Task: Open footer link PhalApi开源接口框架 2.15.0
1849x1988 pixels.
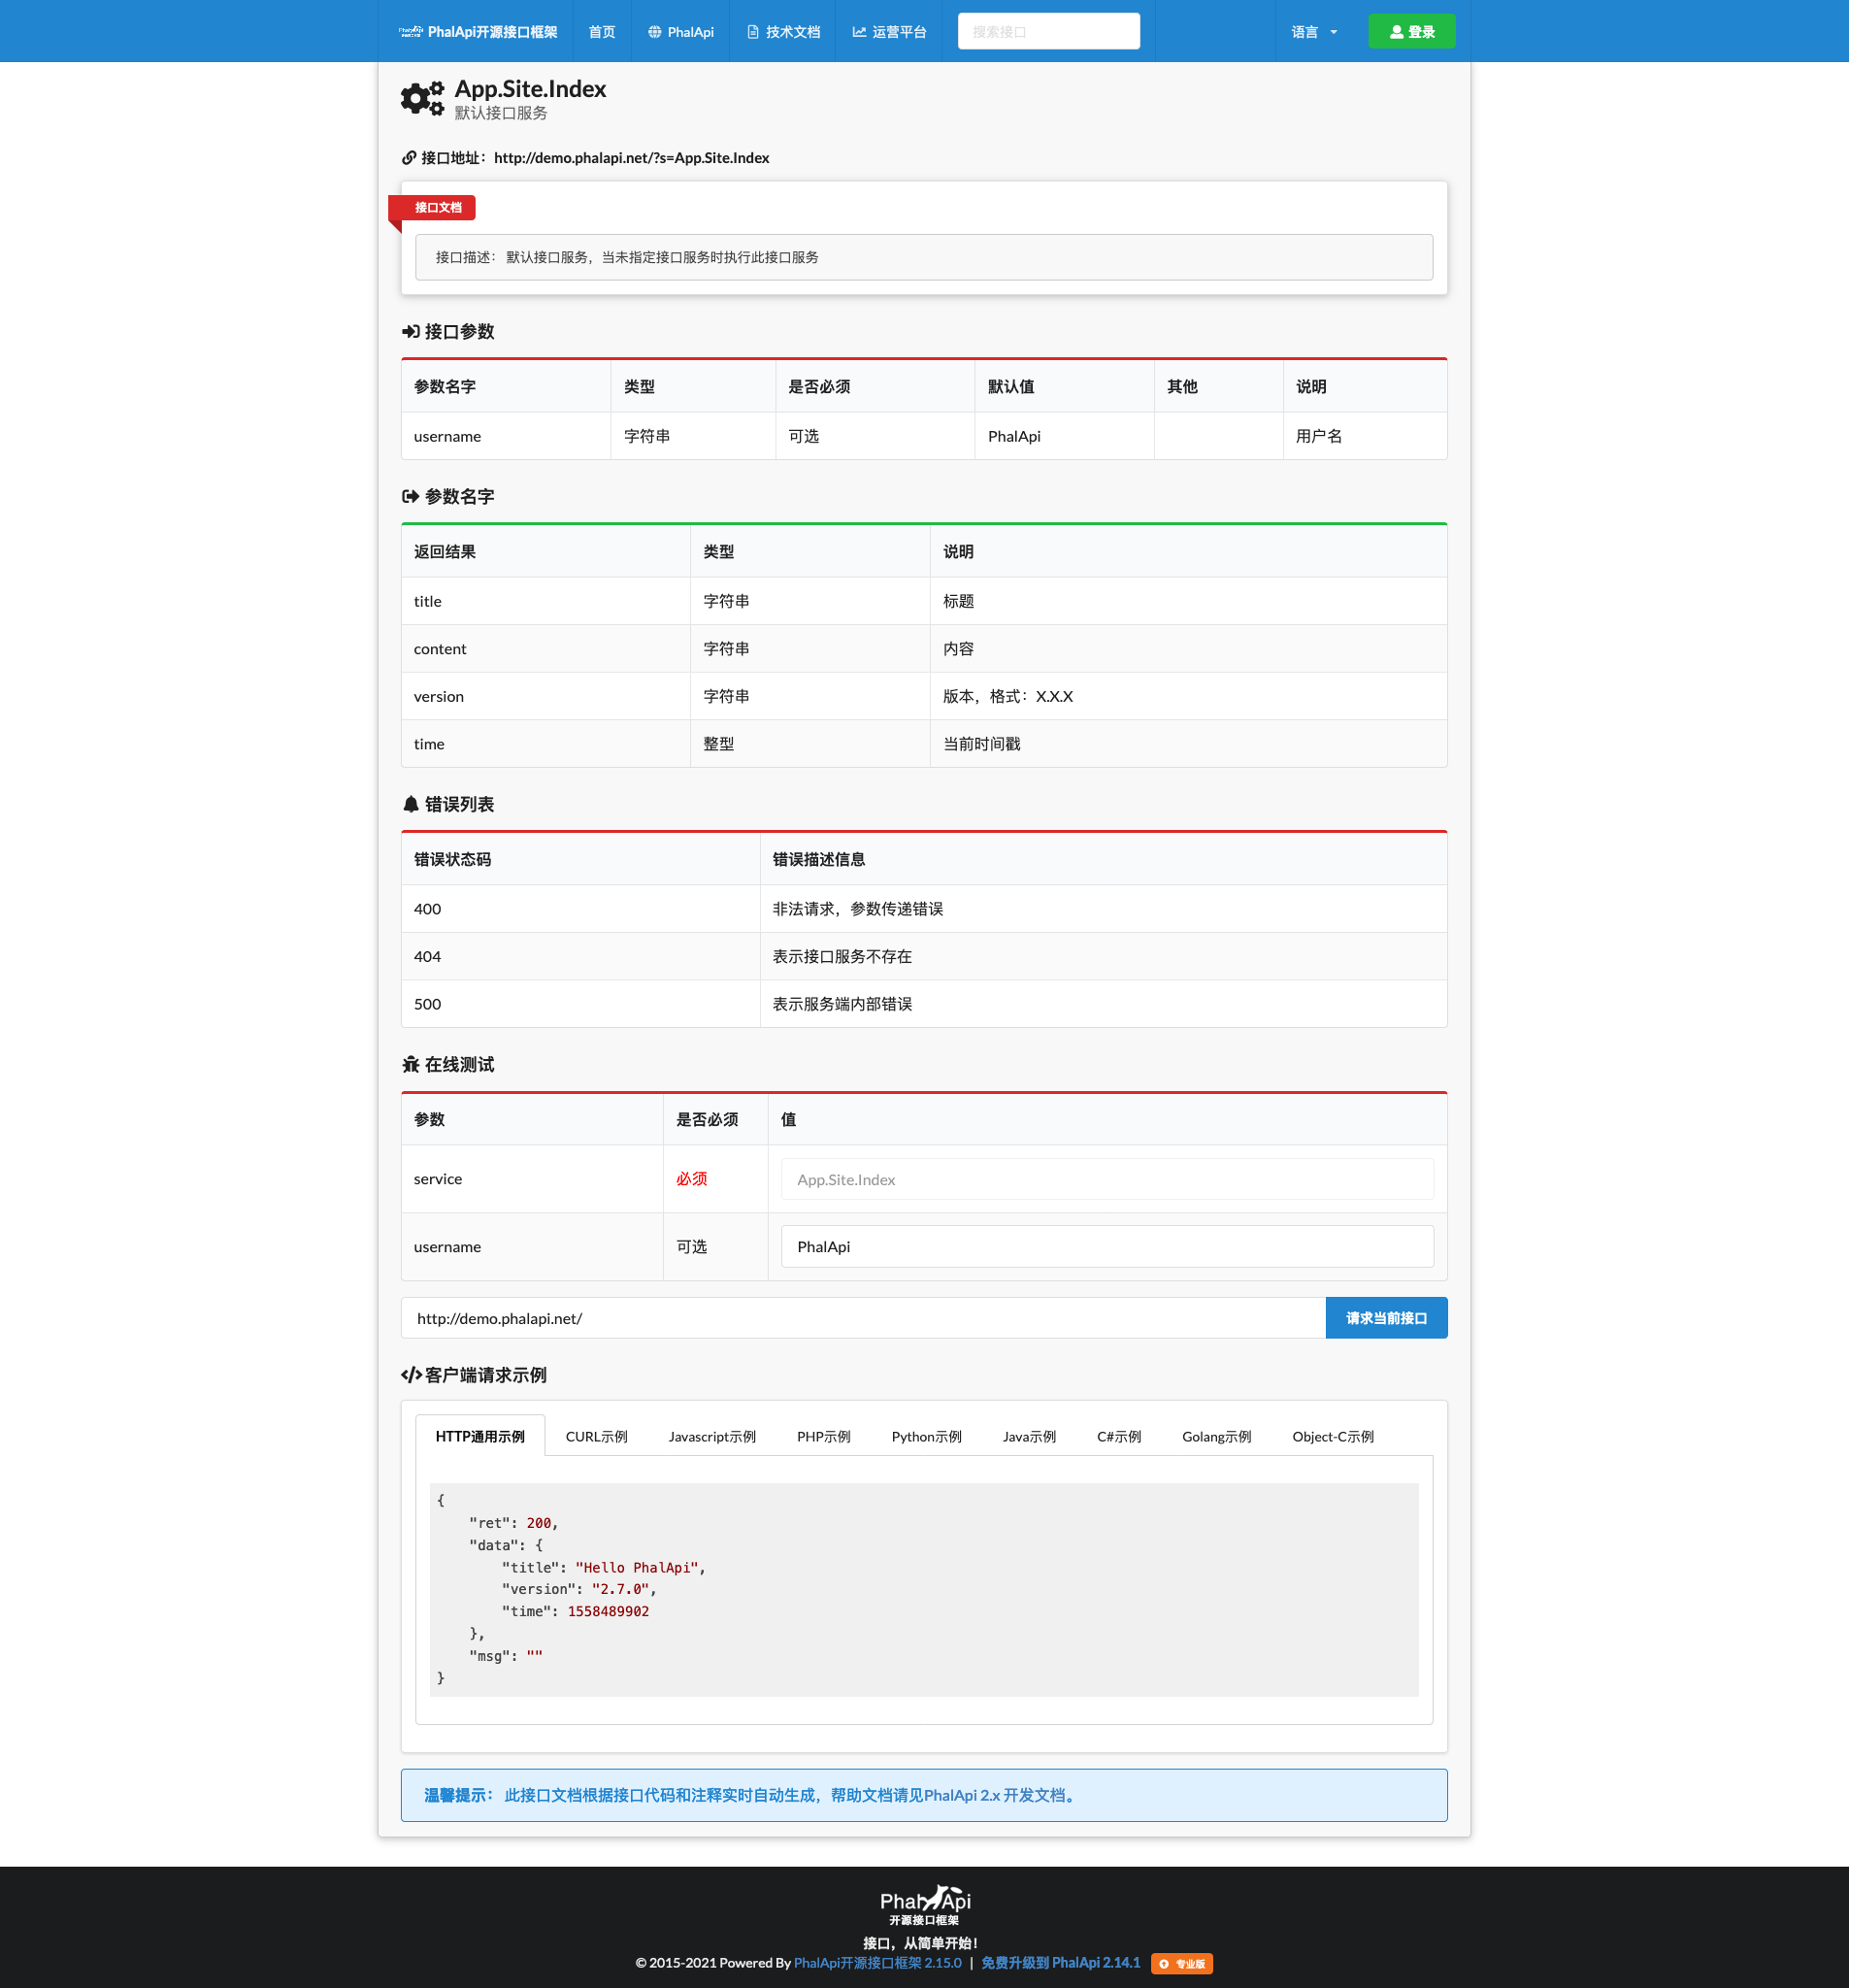Action: tap(877, 1963)
